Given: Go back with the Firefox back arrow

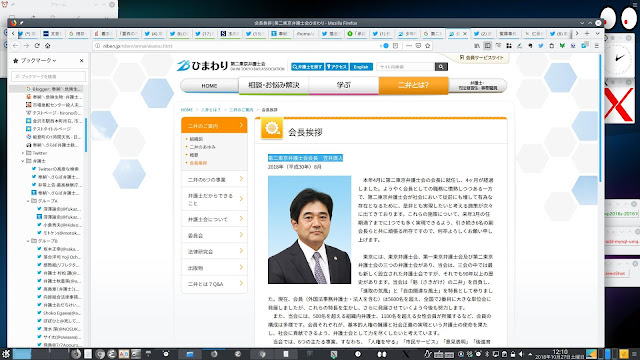Looking at the screenshot, I should [x=16, y=46].
